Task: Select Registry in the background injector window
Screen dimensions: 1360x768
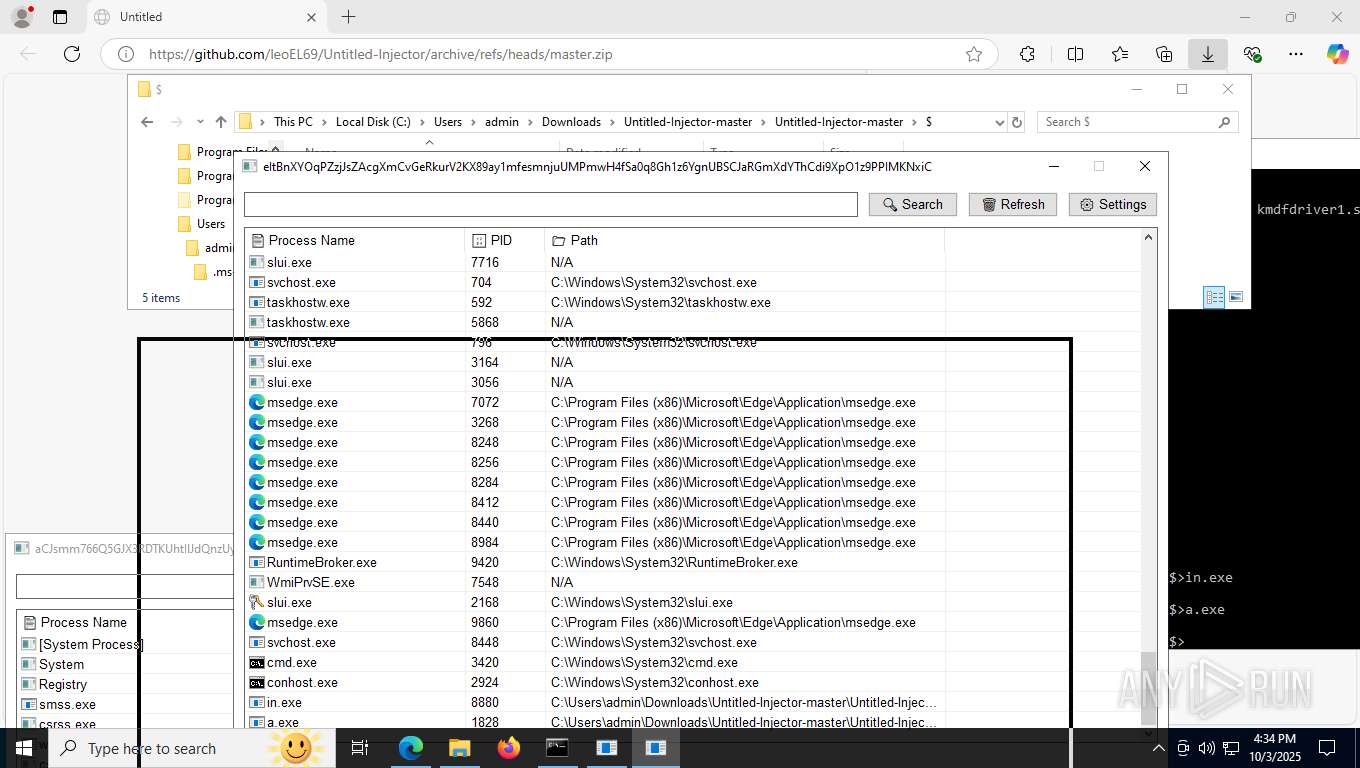Action: (63, 684)
